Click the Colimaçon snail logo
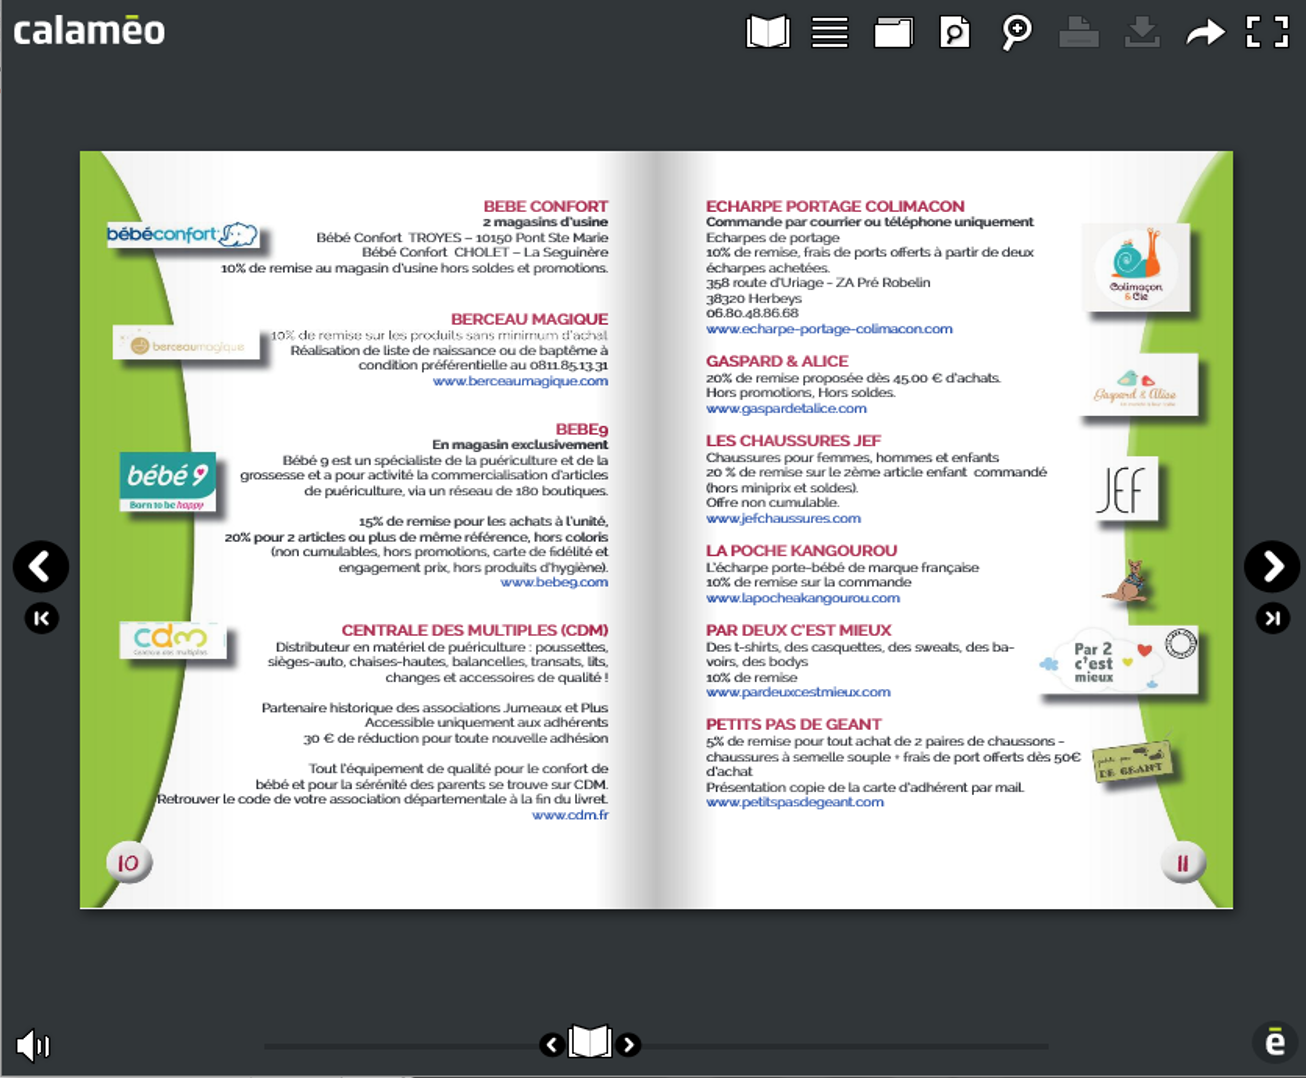The height and width of the screenshot is (1078, 1306). point(1136,266)
